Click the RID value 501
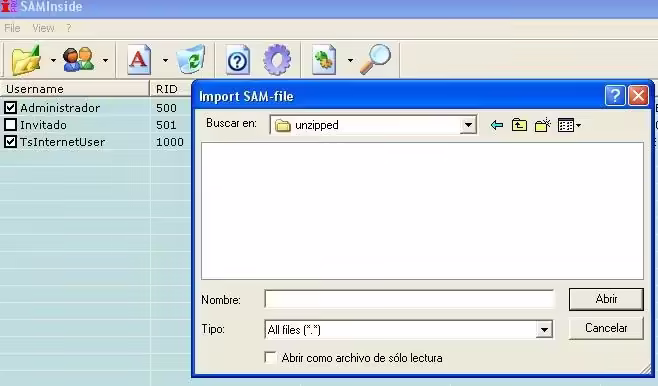This screenshot has height=386, width=658. (x=166, y=125)
